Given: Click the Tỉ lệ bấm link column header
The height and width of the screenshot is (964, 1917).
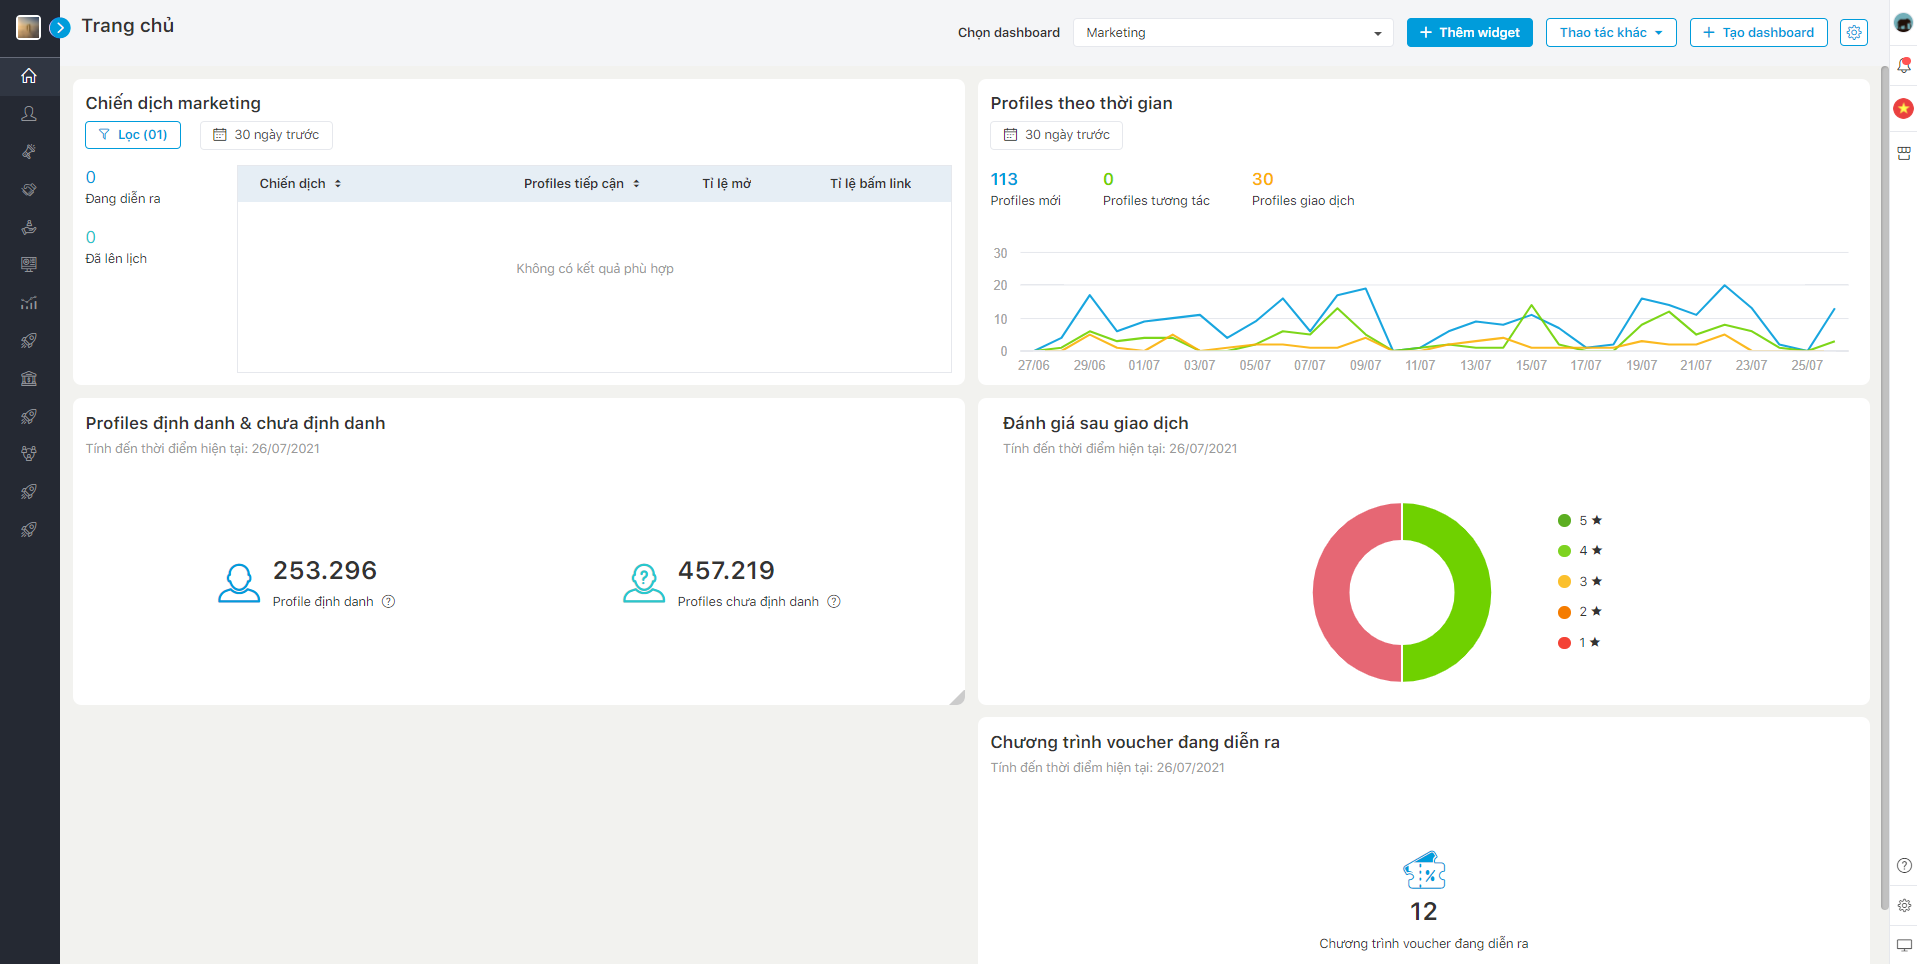Looking at the screenshot, I should [x=870, y=184].
